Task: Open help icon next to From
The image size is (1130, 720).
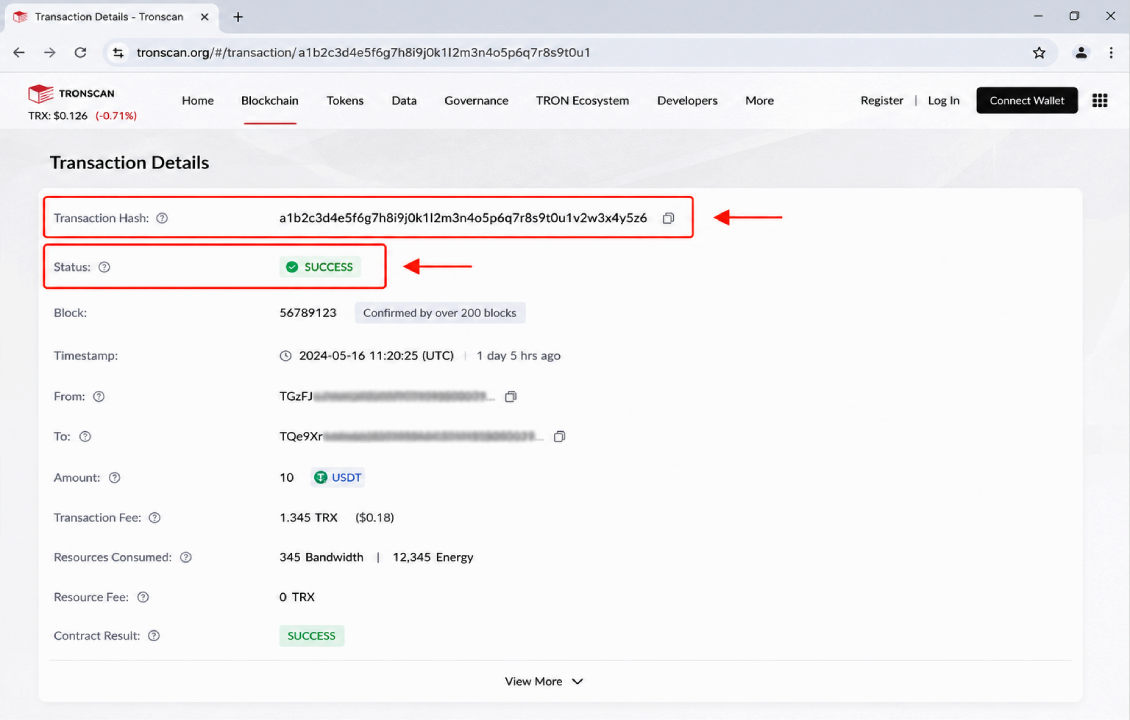Action: [99, 396]
